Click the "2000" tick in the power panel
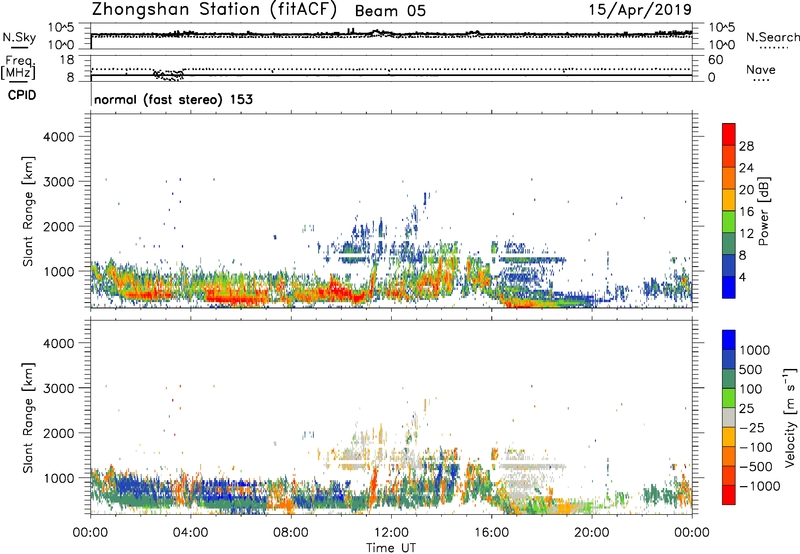Image resolution: width=800 pixels, height=554 pixels. pos(59,226)
